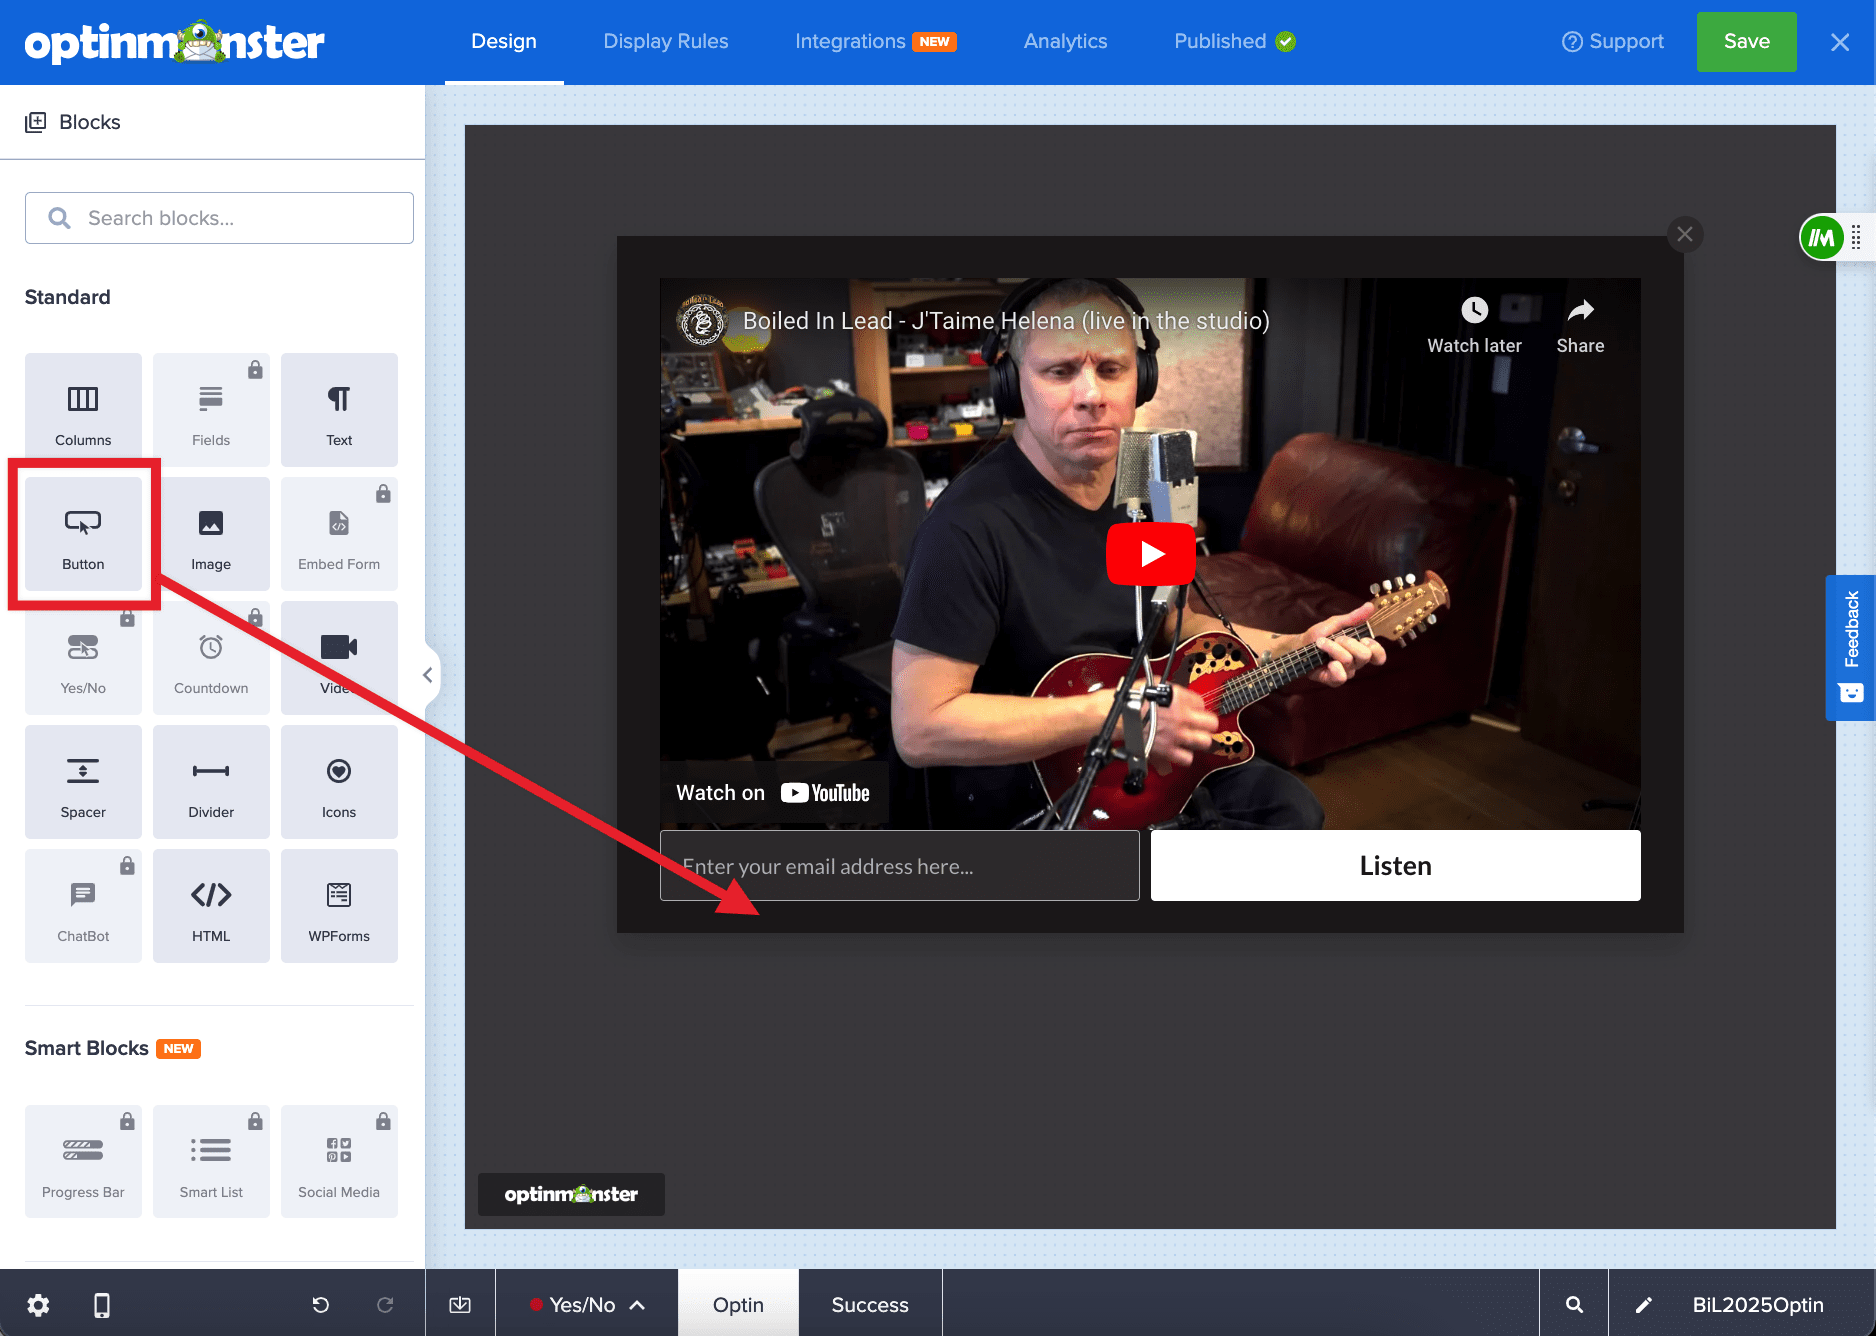Viewport: 1876px width, 1336px height.
Task: Grab the dotted drag handle beside MonsterInsights
Action: 1856,238
